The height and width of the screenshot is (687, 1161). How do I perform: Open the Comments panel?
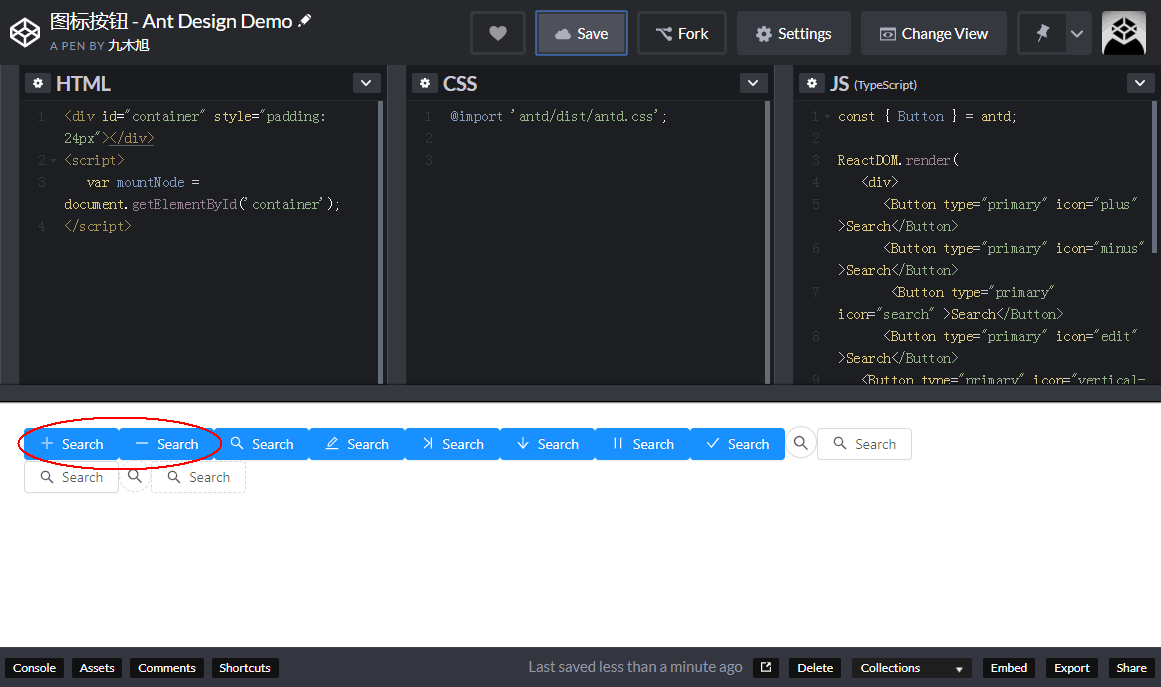click(x=167, y=668)
